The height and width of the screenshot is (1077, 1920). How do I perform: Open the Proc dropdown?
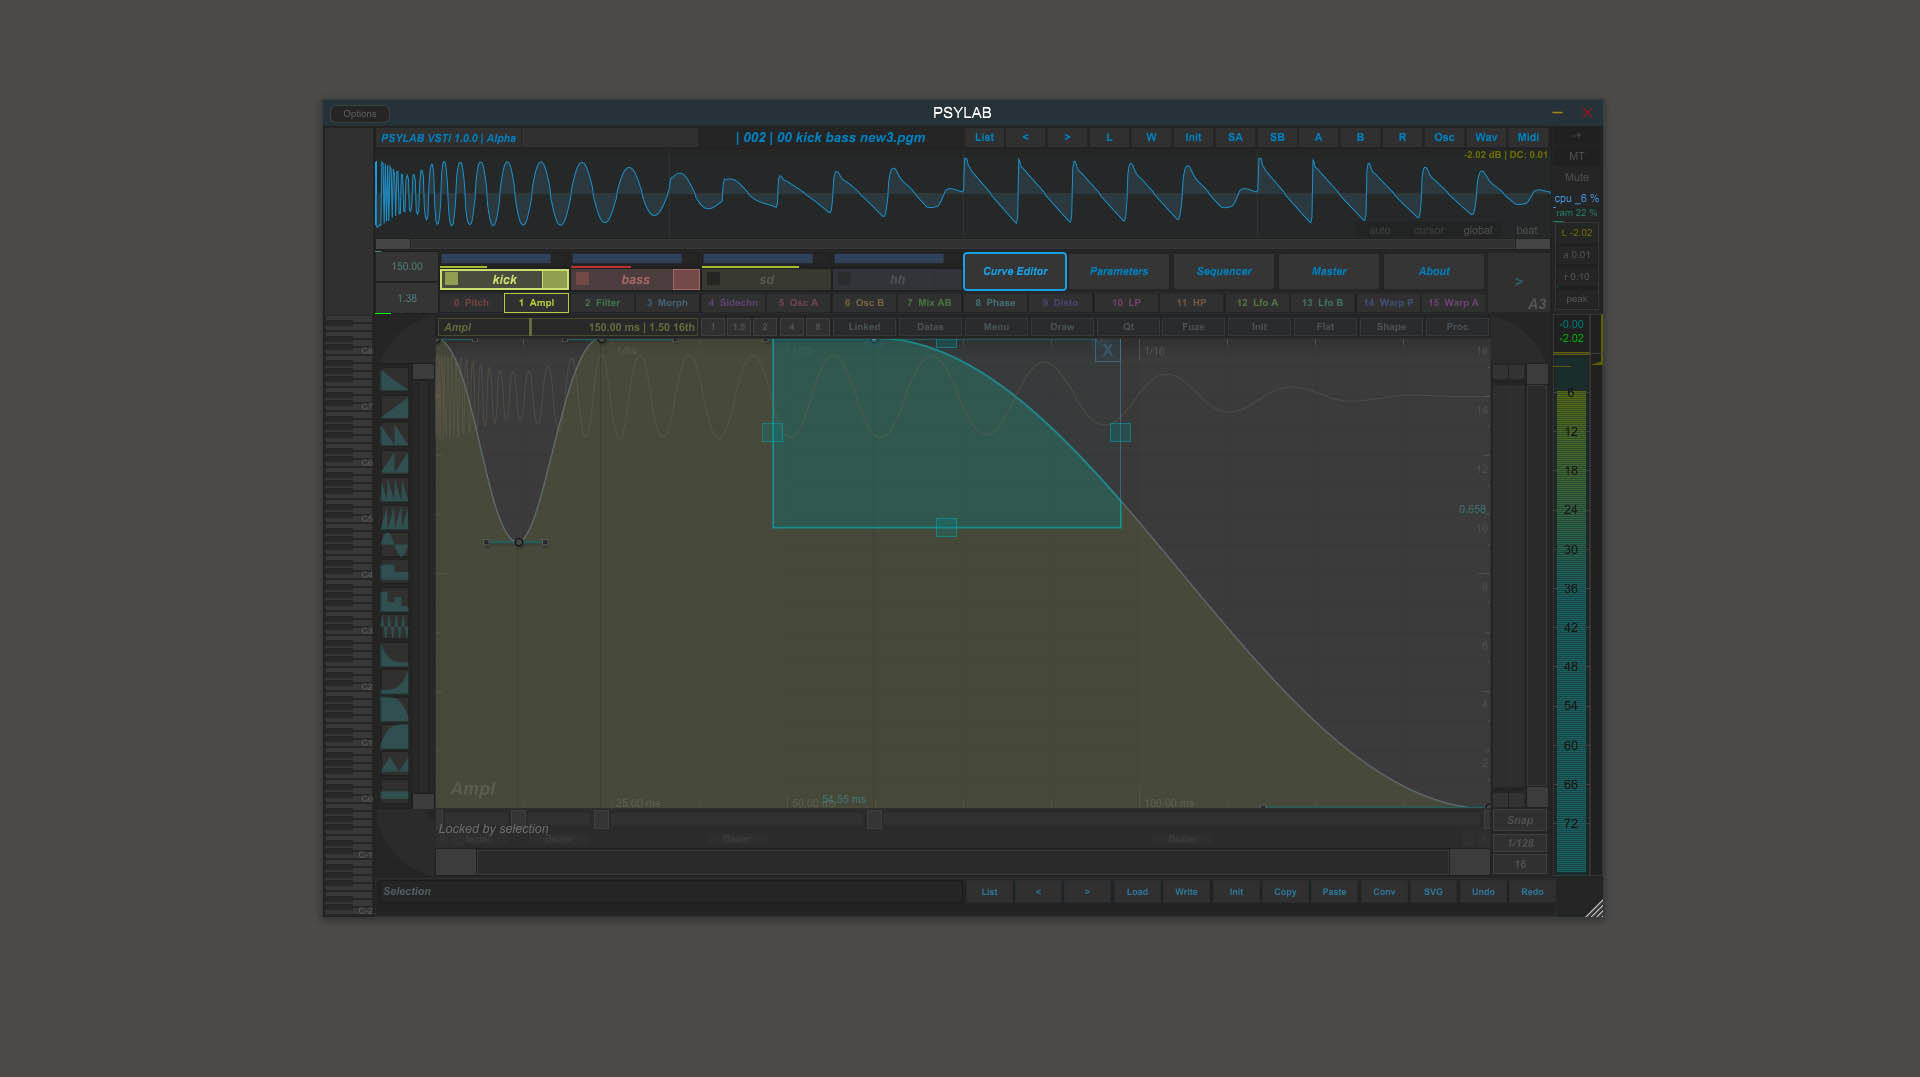click(x=1457, y=327)
